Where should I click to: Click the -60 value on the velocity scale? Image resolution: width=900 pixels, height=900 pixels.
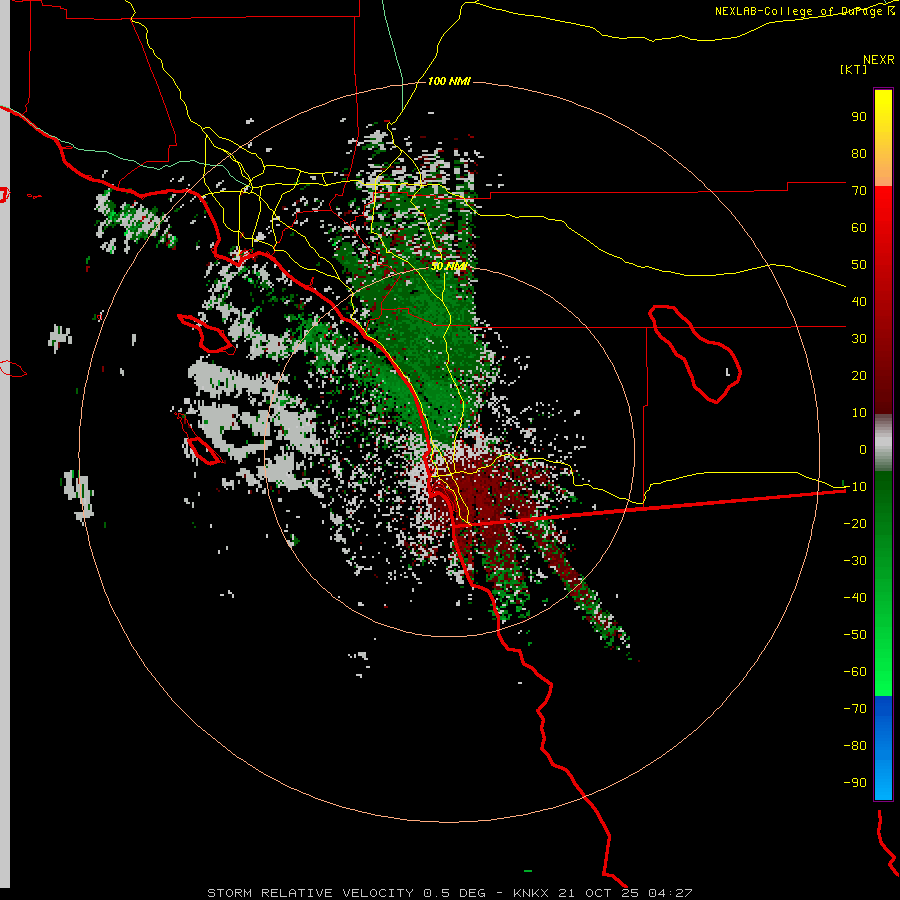(855, 672)
